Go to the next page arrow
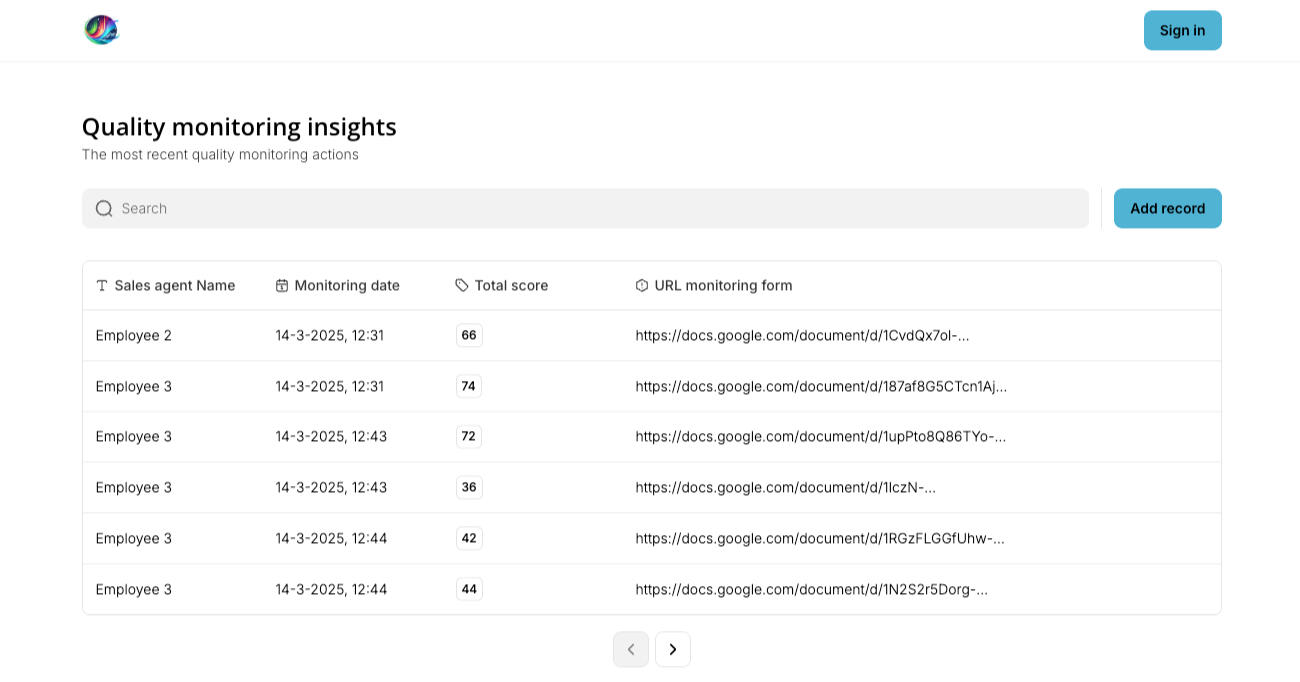 [x=673, y=649]
